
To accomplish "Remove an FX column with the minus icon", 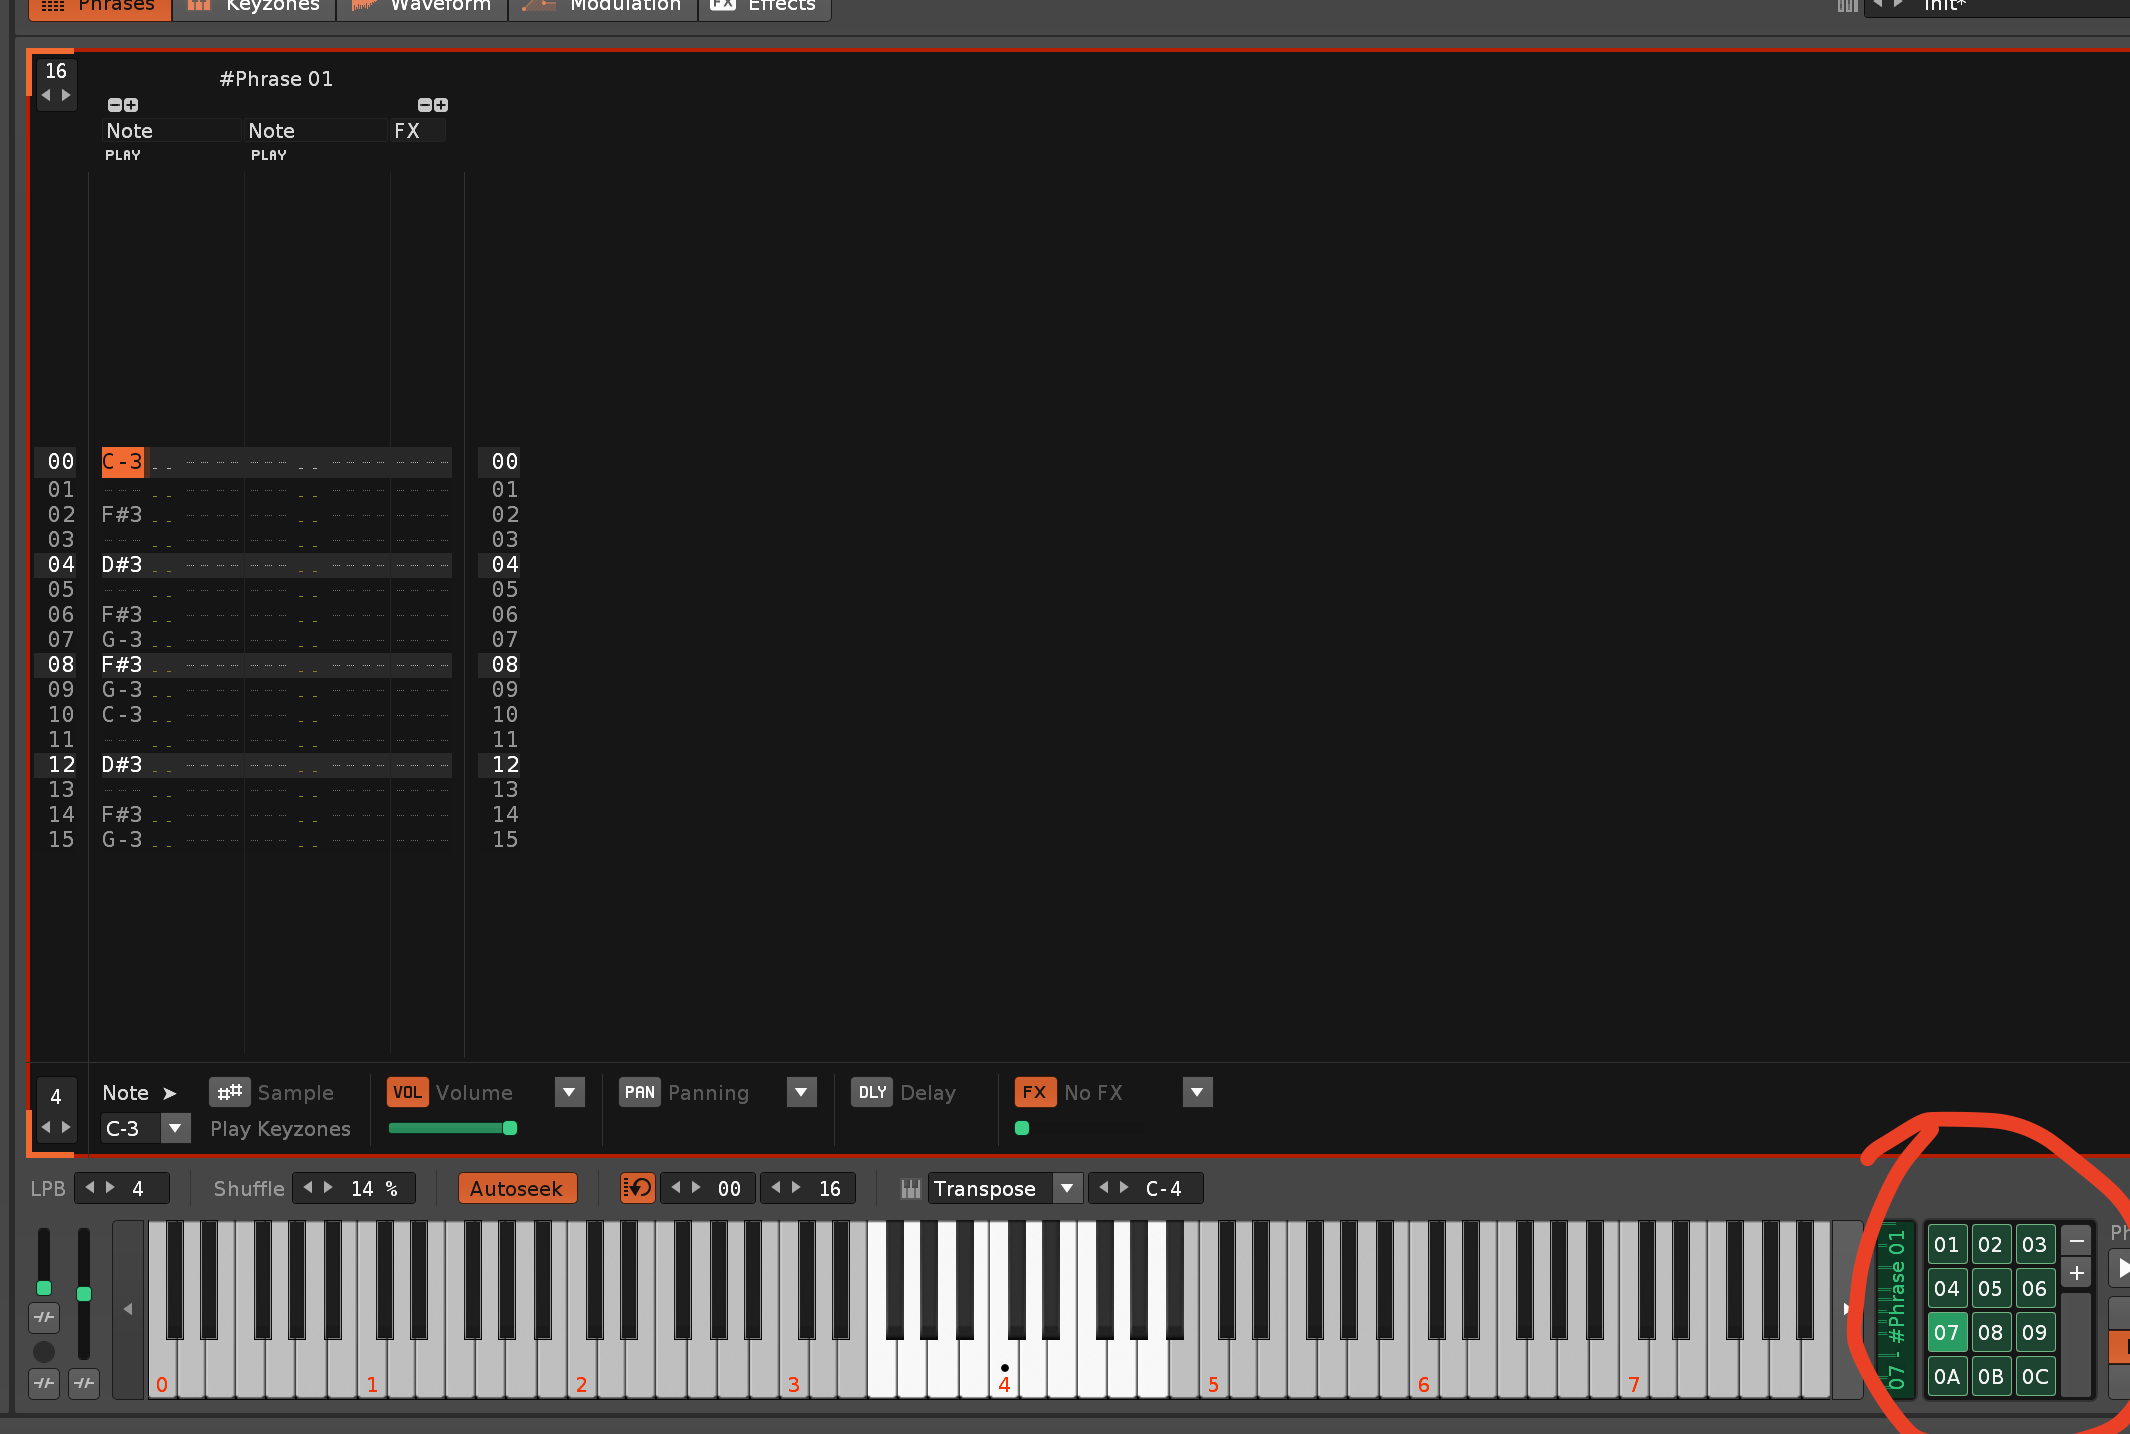I will tap(425, 105).
